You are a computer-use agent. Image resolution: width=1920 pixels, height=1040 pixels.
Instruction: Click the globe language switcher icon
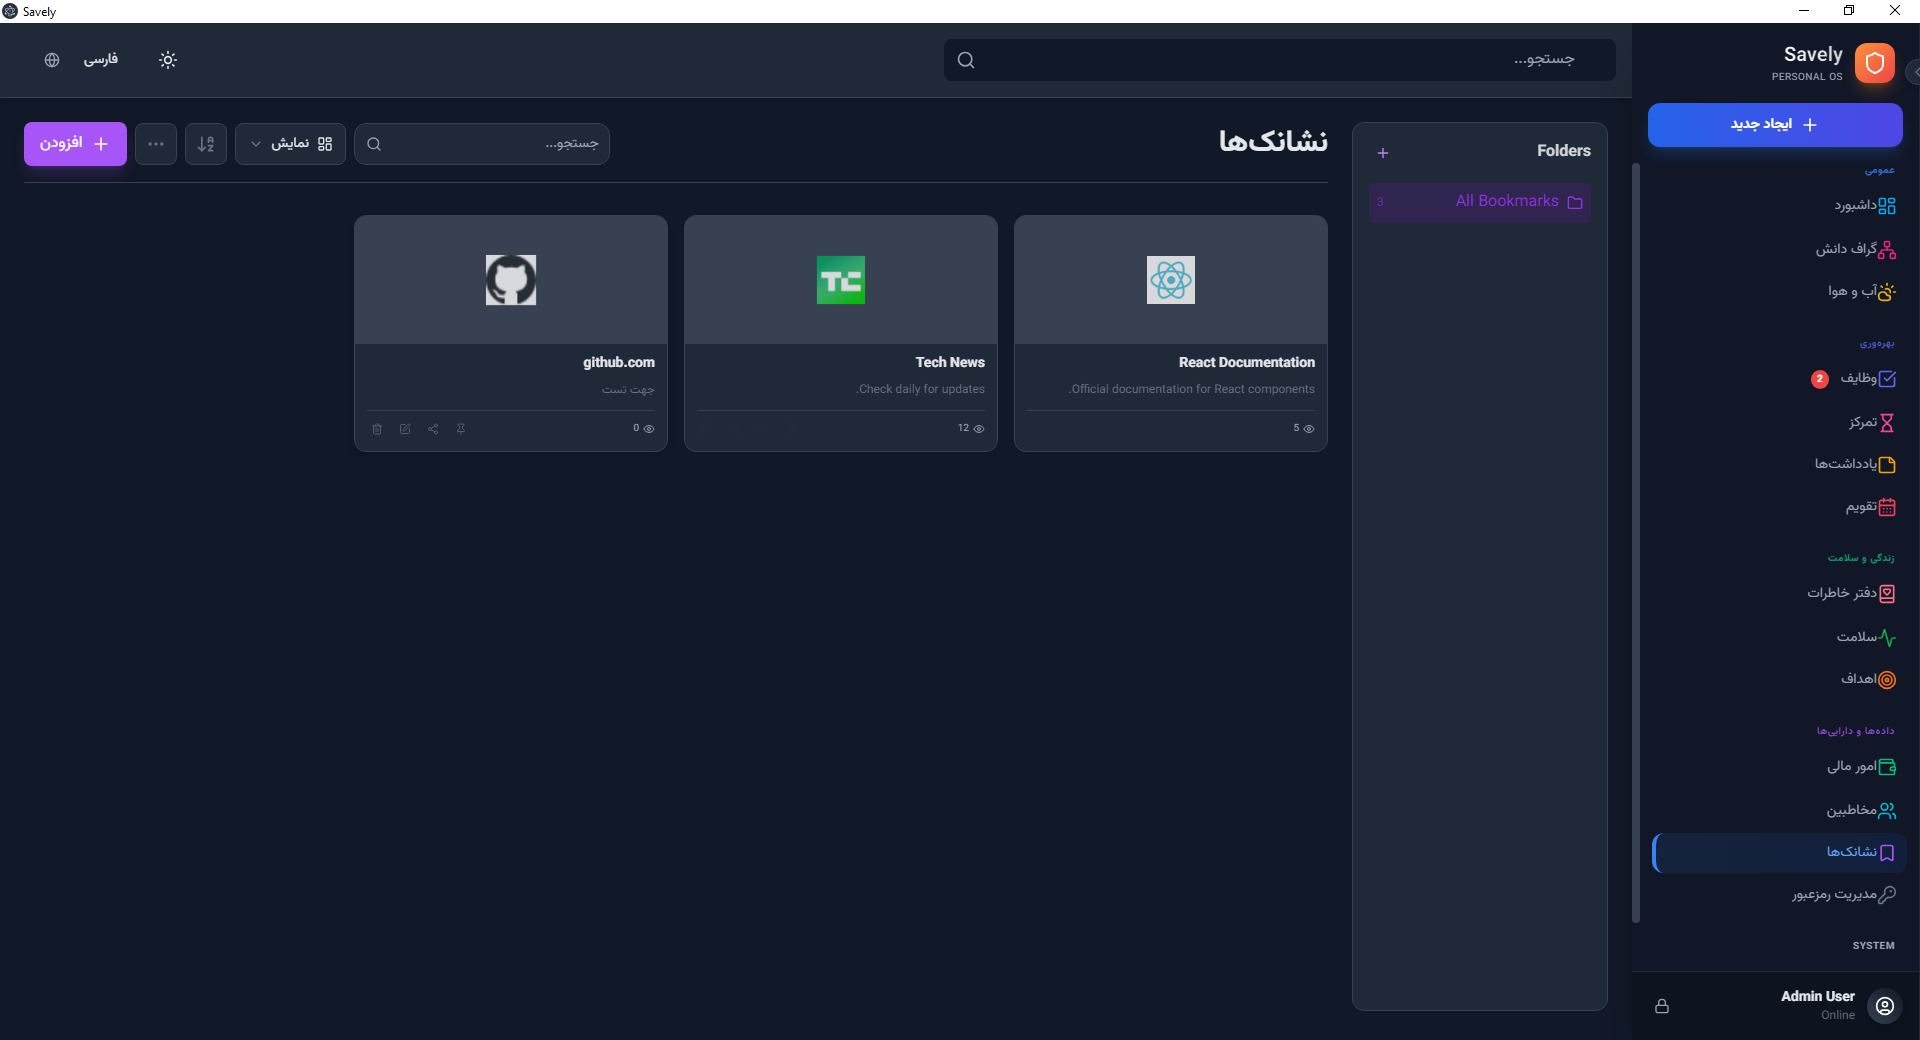(52, 60)
